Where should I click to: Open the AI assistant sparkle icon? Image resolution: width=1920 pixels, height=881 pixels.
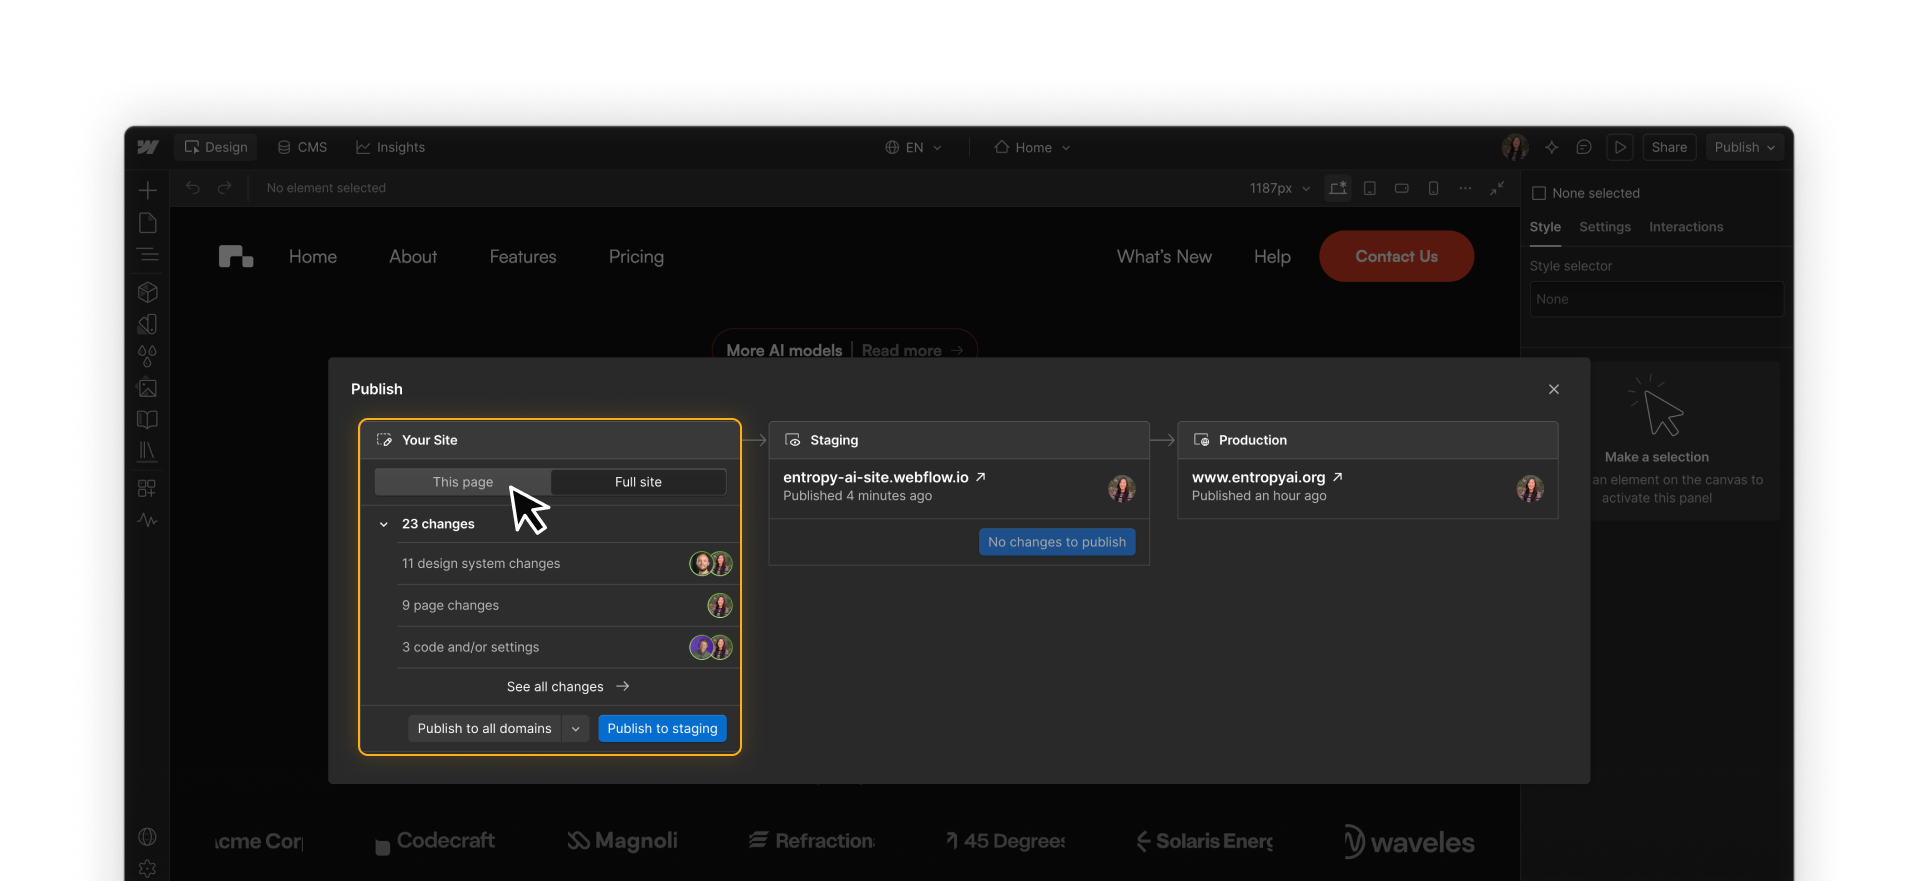pos(1552,147)
